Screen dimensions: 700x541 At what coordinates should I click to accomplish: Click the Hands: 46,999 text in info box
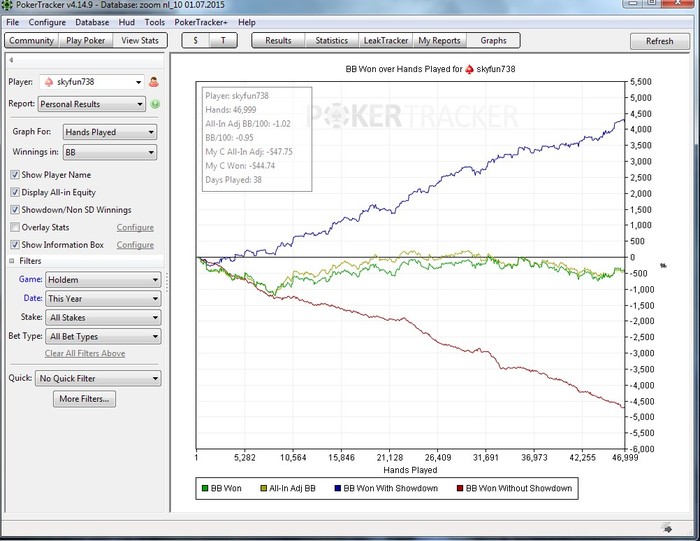click(231, 109)
